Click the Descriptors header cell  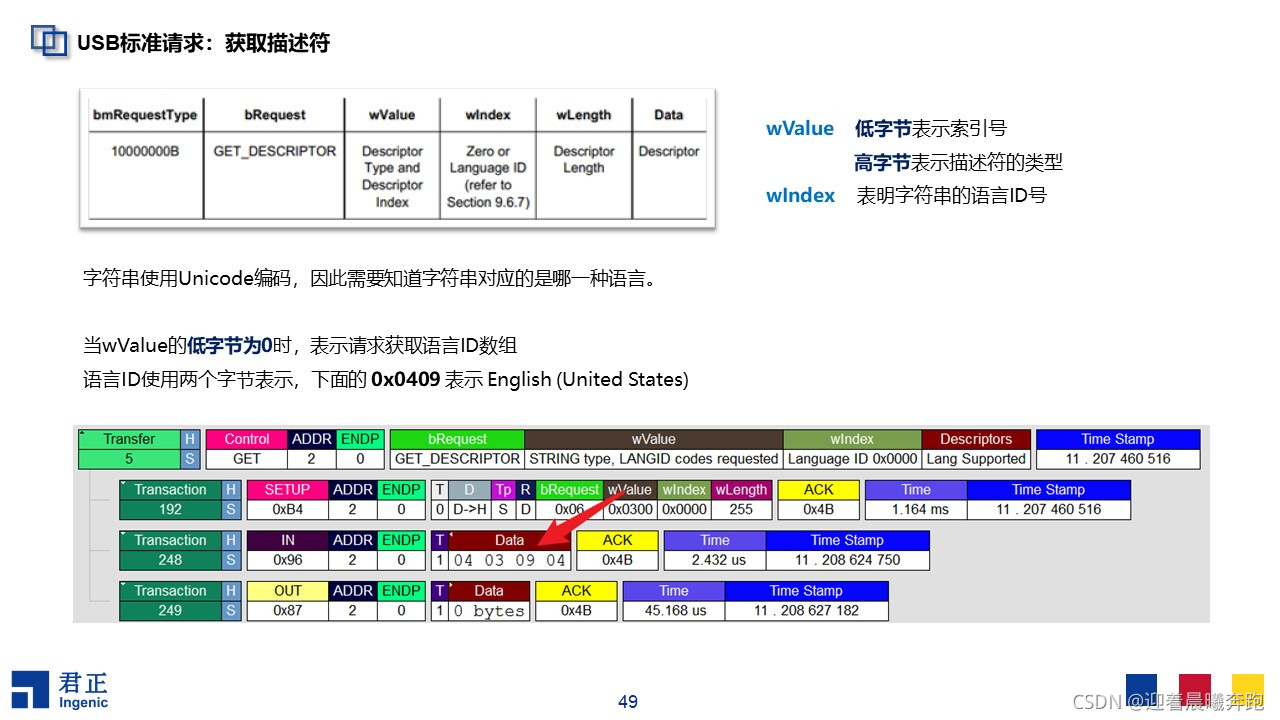(976, 439)
